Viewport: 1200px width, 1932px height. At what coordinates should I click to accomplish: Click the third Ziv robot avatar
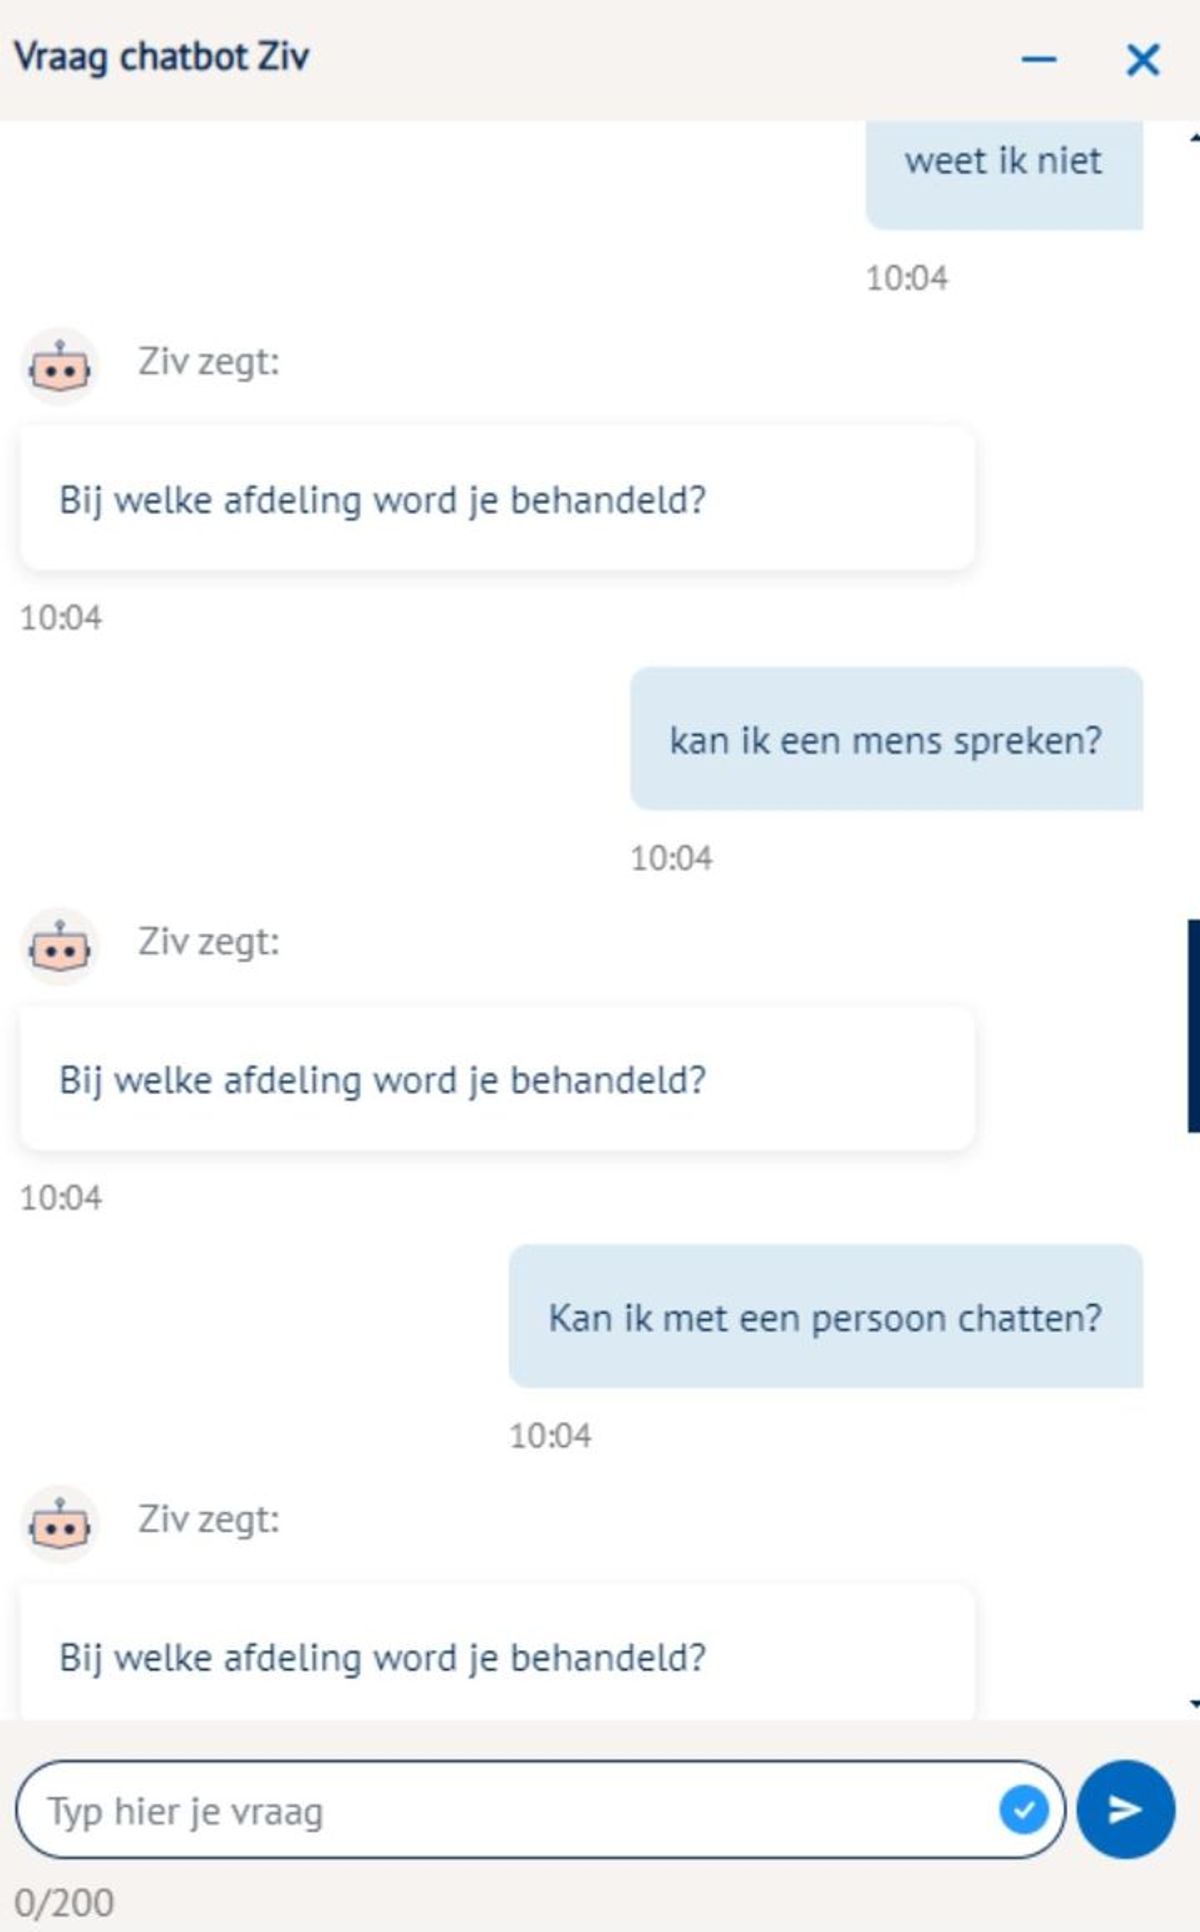click(60, 1525)
